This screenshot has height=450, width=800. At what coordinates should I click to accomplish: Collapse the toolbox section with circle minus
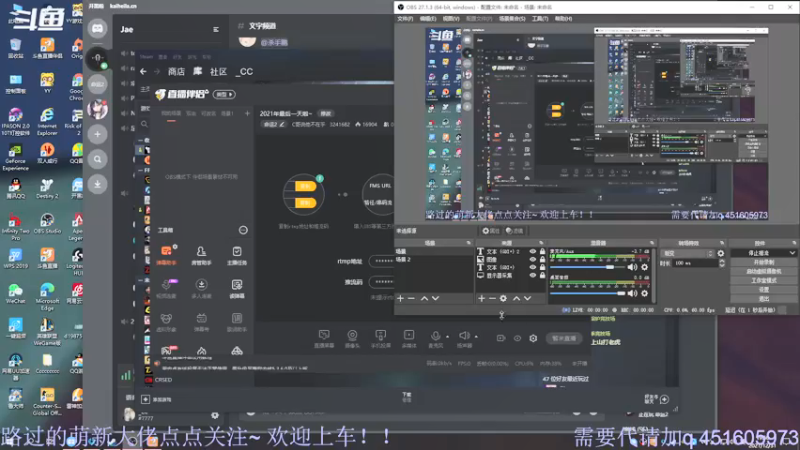tap(243, 230)
